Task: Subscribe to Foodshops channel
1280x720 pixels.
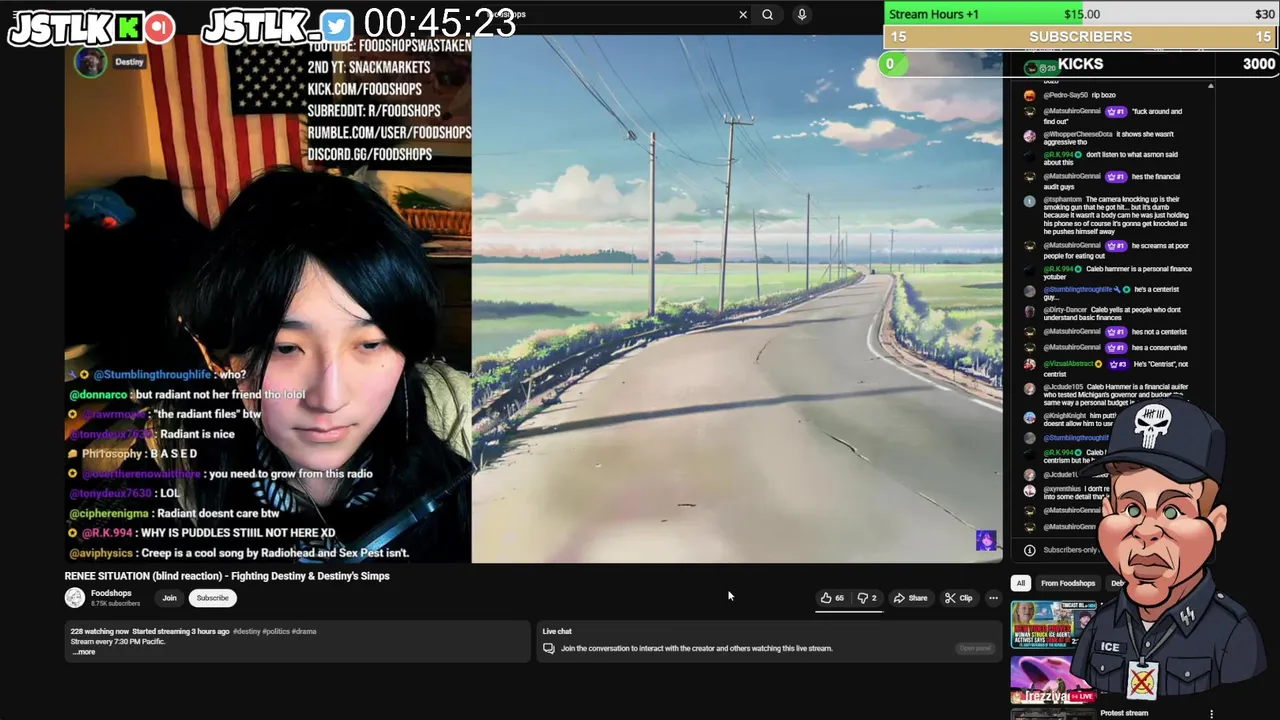Action: point(212,598)
